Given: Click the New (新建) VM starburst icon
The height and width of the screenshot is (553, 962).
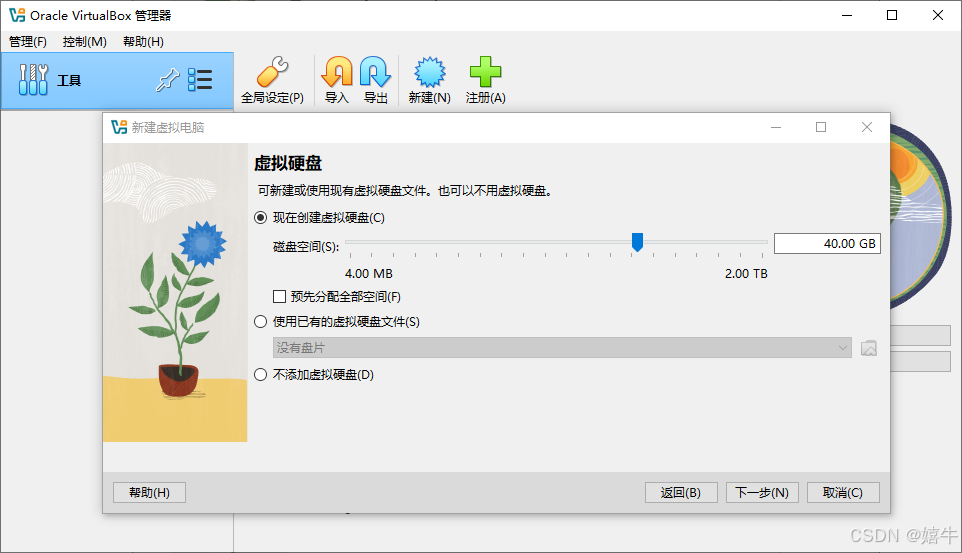Looking at the screenshot, I should click(x=429, y=72).
